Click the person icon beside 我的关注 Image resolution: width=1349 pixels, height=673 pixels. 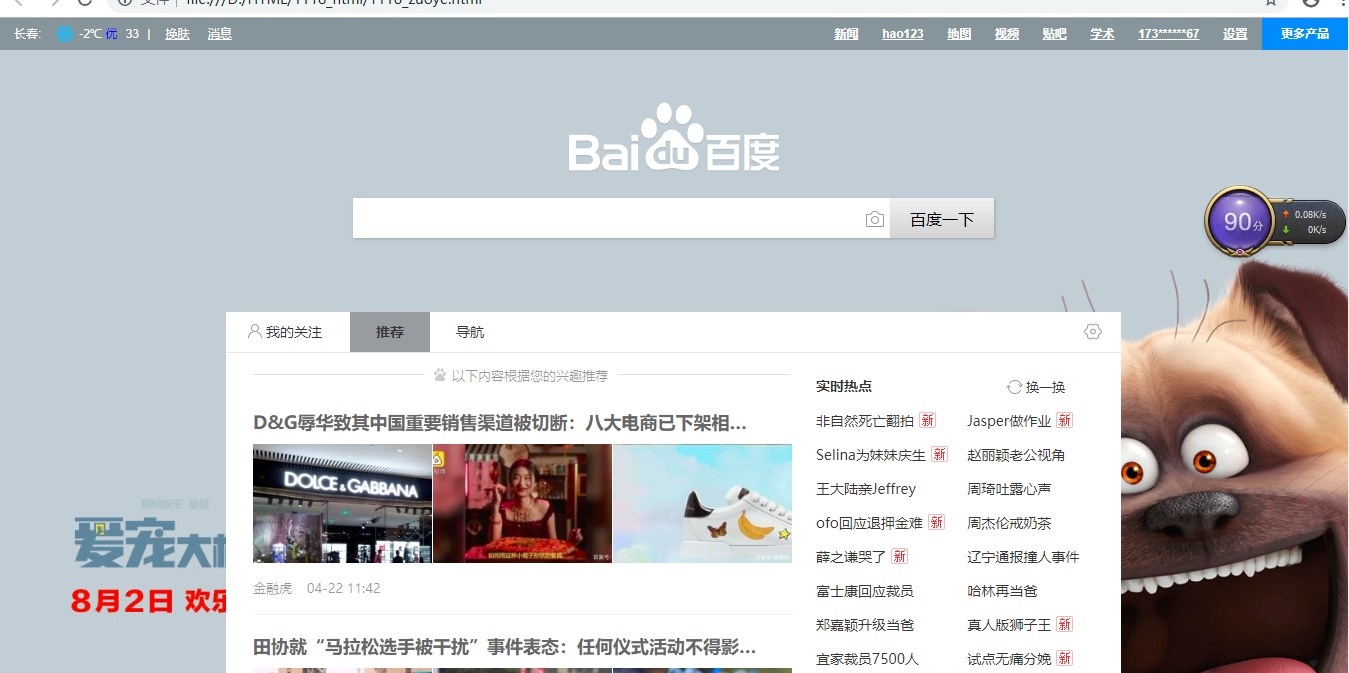(254, 331)
